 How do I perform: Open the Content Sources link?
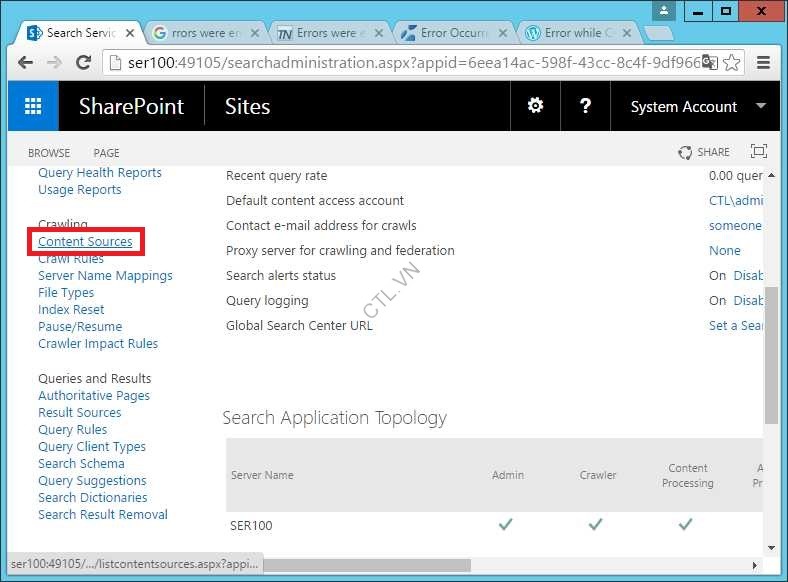coord(85,242)
